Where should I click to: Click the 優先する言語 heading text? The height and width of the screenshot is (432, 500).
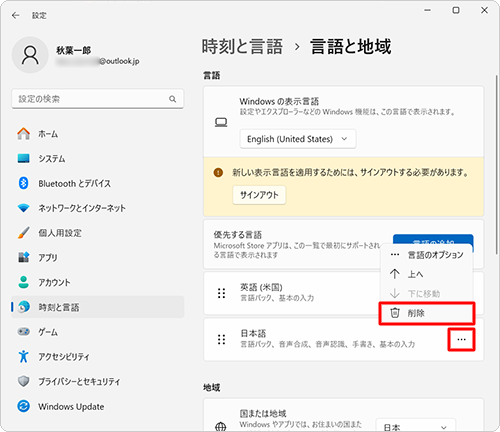(x=237, y=235)
